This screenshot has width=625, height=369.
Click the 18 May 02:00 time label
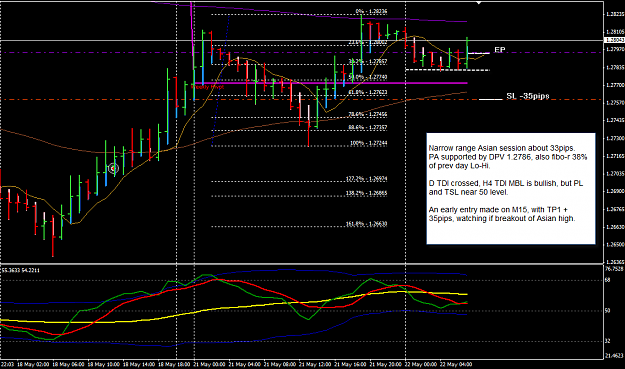coord(33,365)
